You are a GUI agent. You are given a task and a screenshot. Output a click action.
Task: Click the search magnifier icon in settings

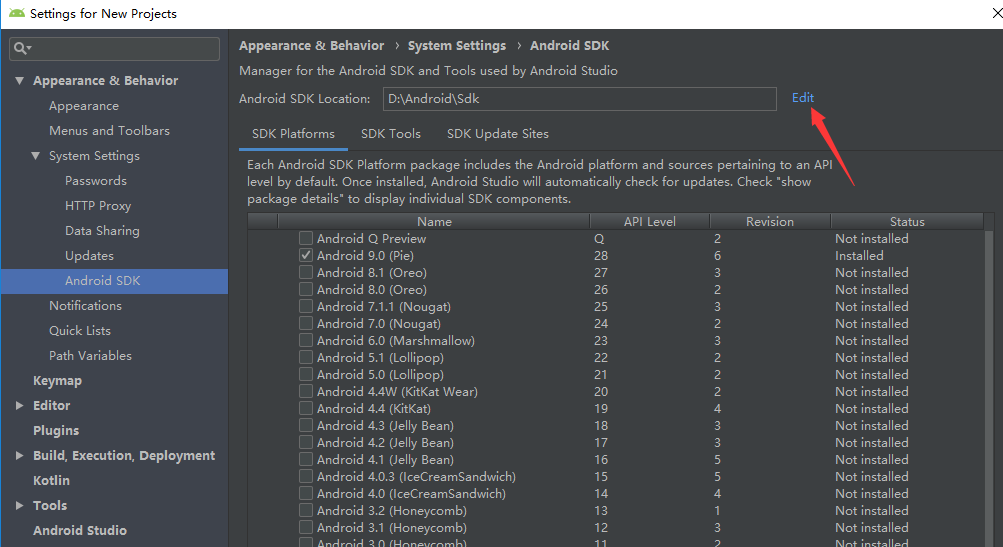[x=22, y=49]
